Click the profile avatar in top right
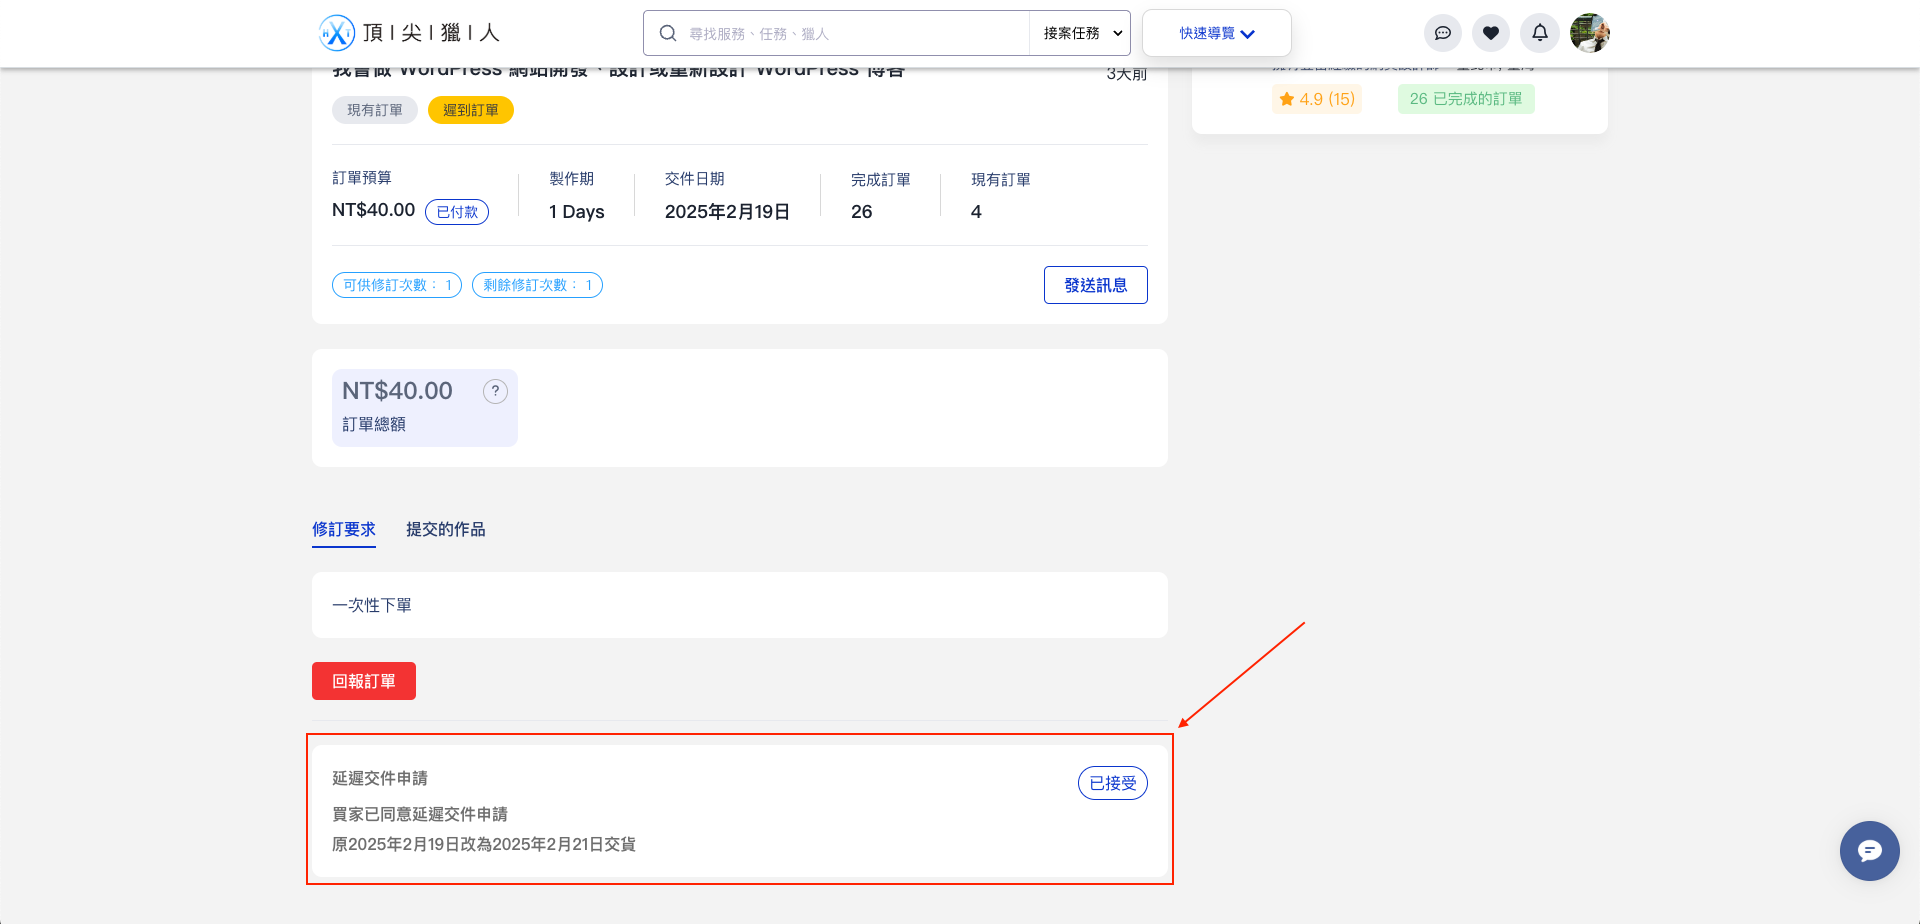 coord(1589,32)
